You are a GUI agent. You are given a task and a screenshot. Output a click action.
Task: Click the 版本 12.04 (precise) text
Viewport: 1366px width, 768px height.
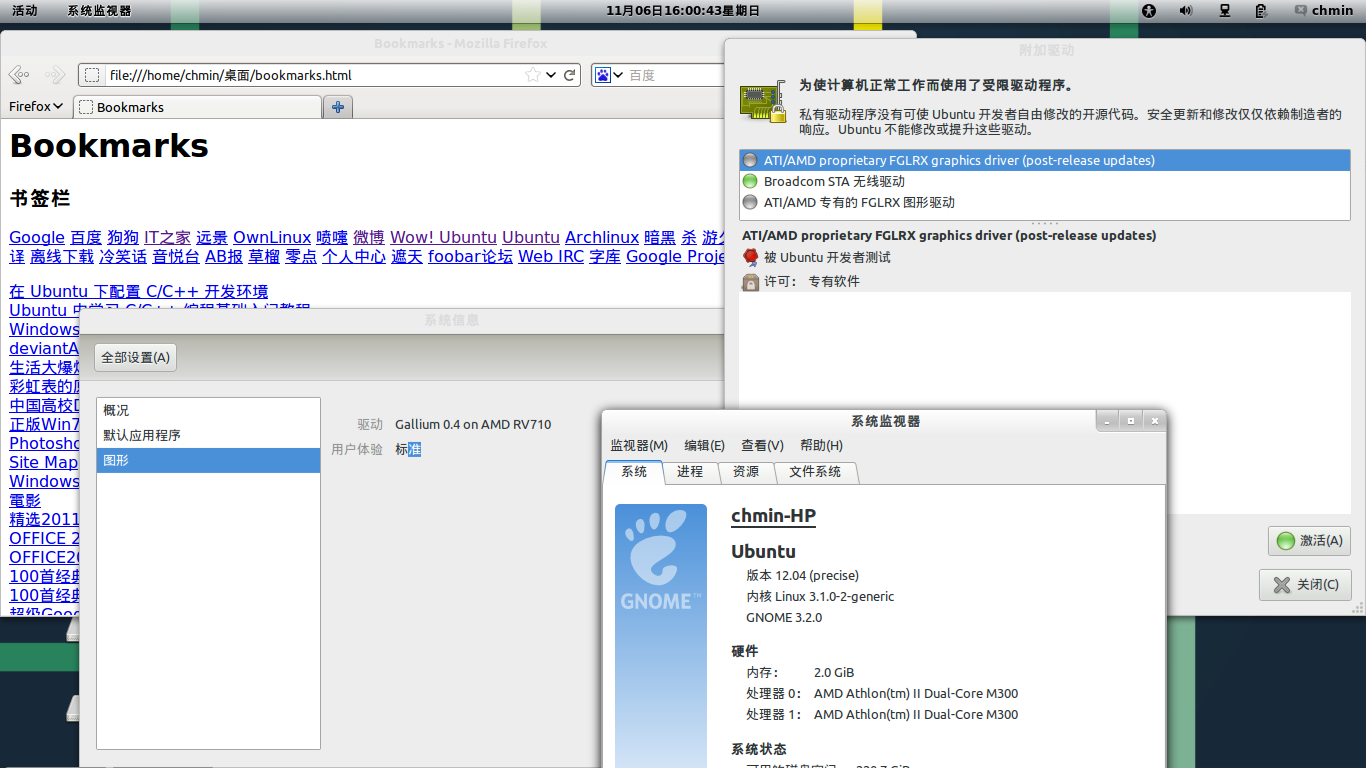pos(803,575)
